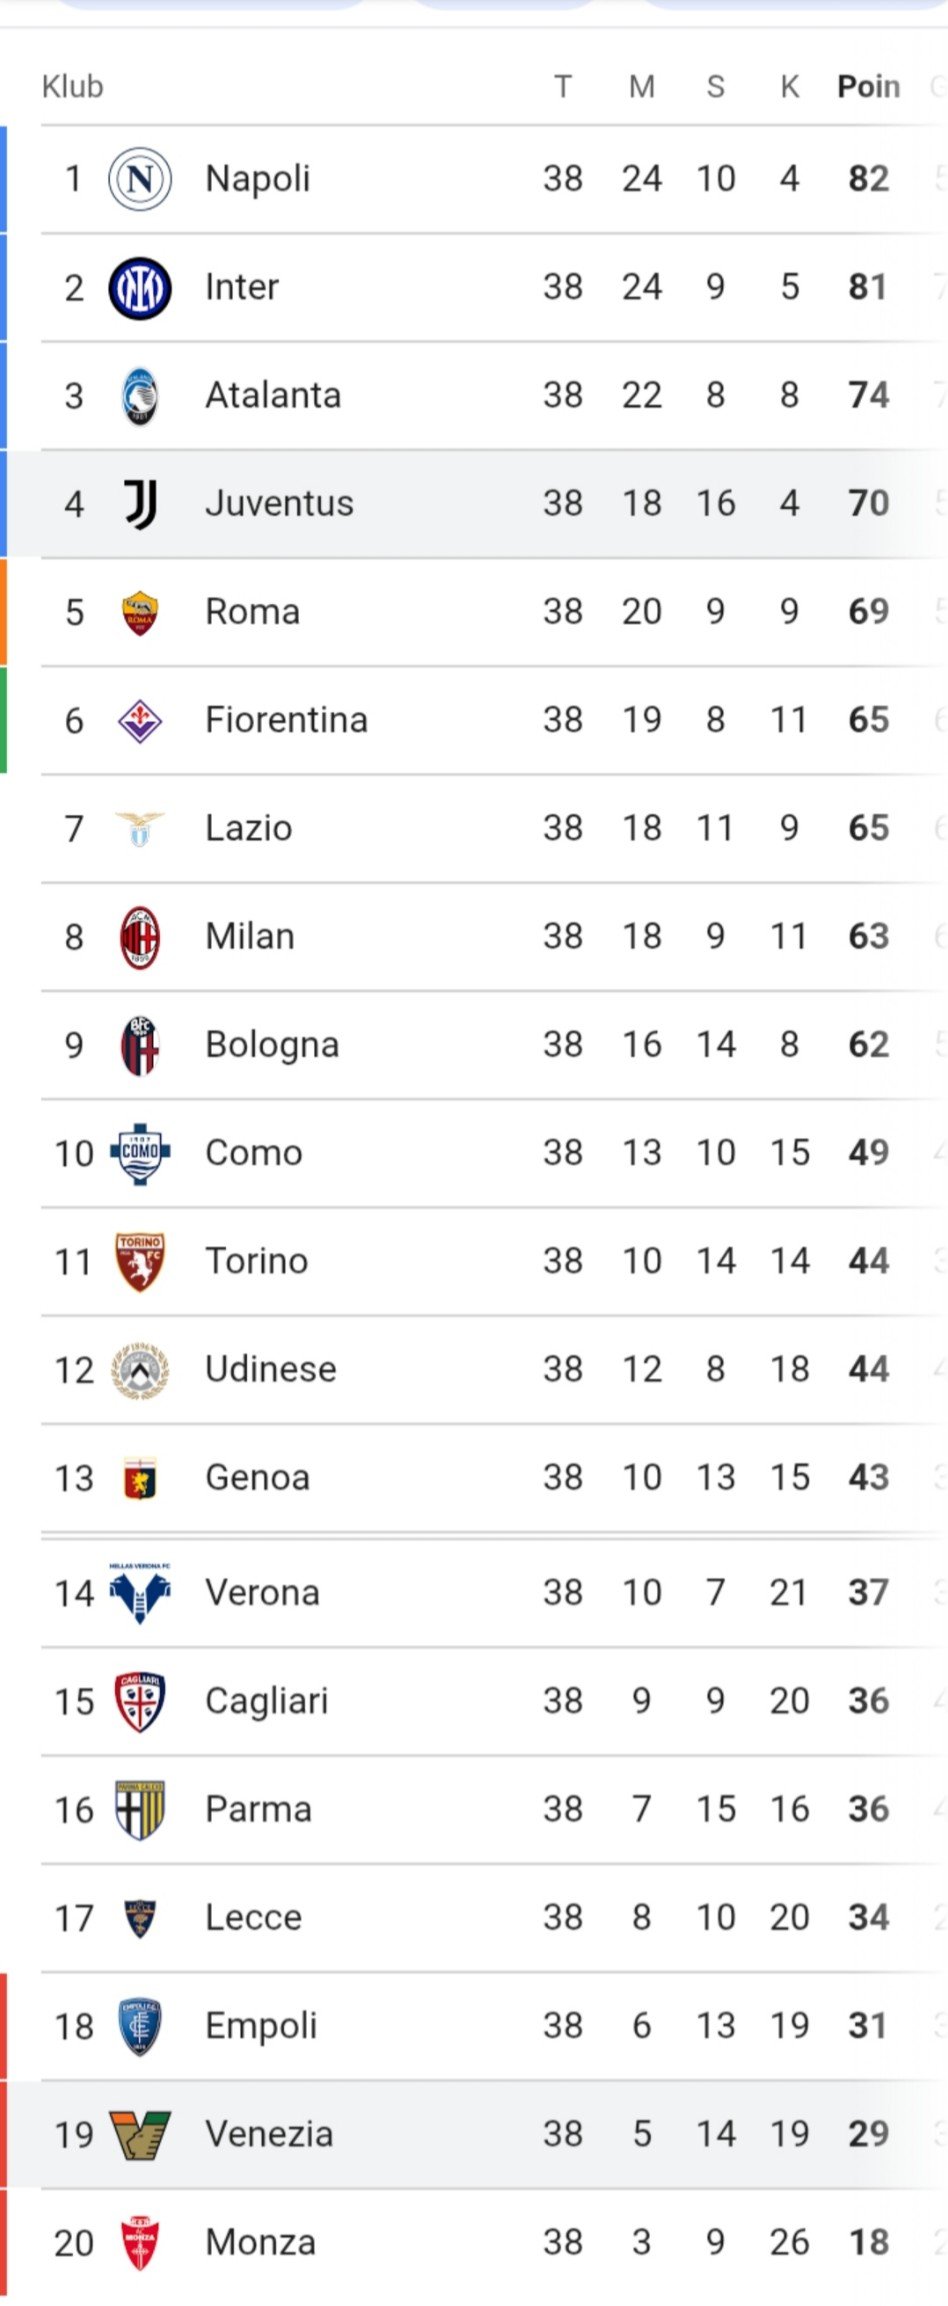Click the Milan club crest

(x=140, y=938)
